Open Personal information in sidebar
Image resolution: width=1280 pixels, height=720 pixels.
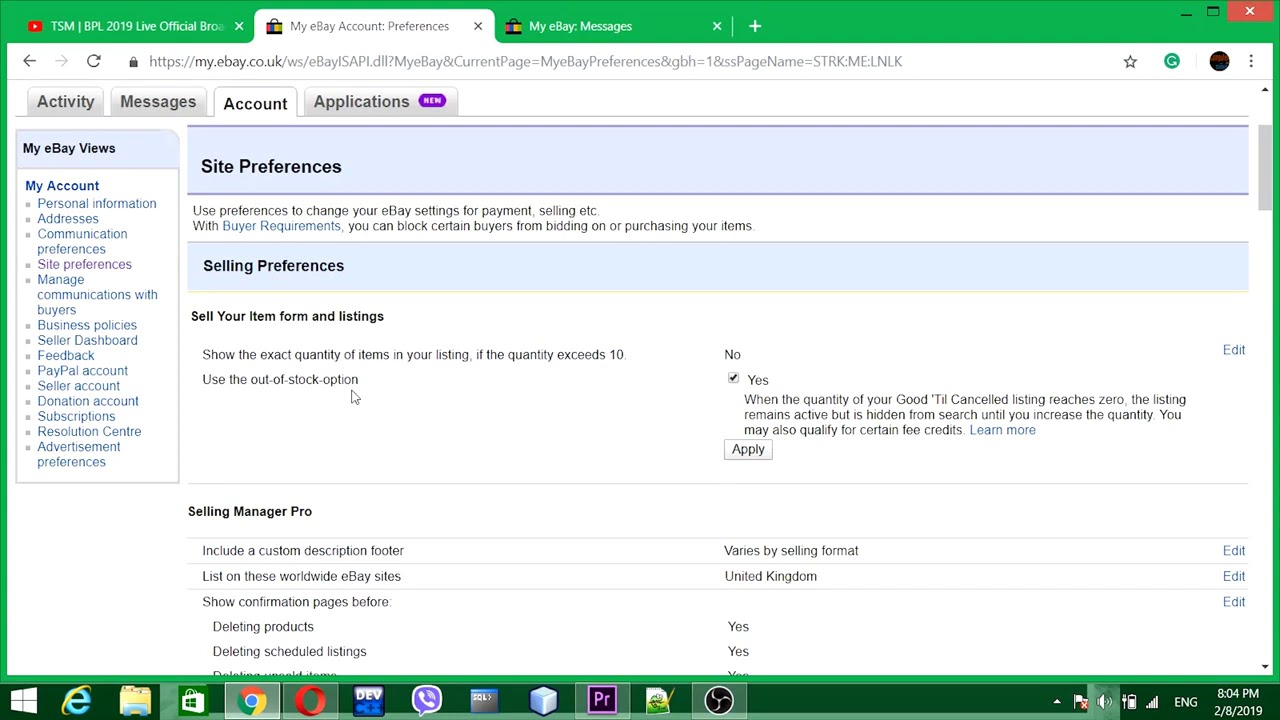[96, 204]
